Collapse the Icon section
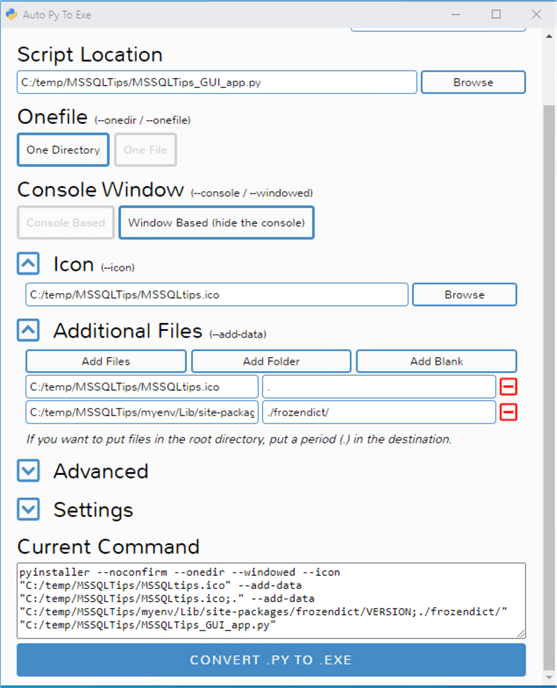557x688 pixels. (28, 264)
